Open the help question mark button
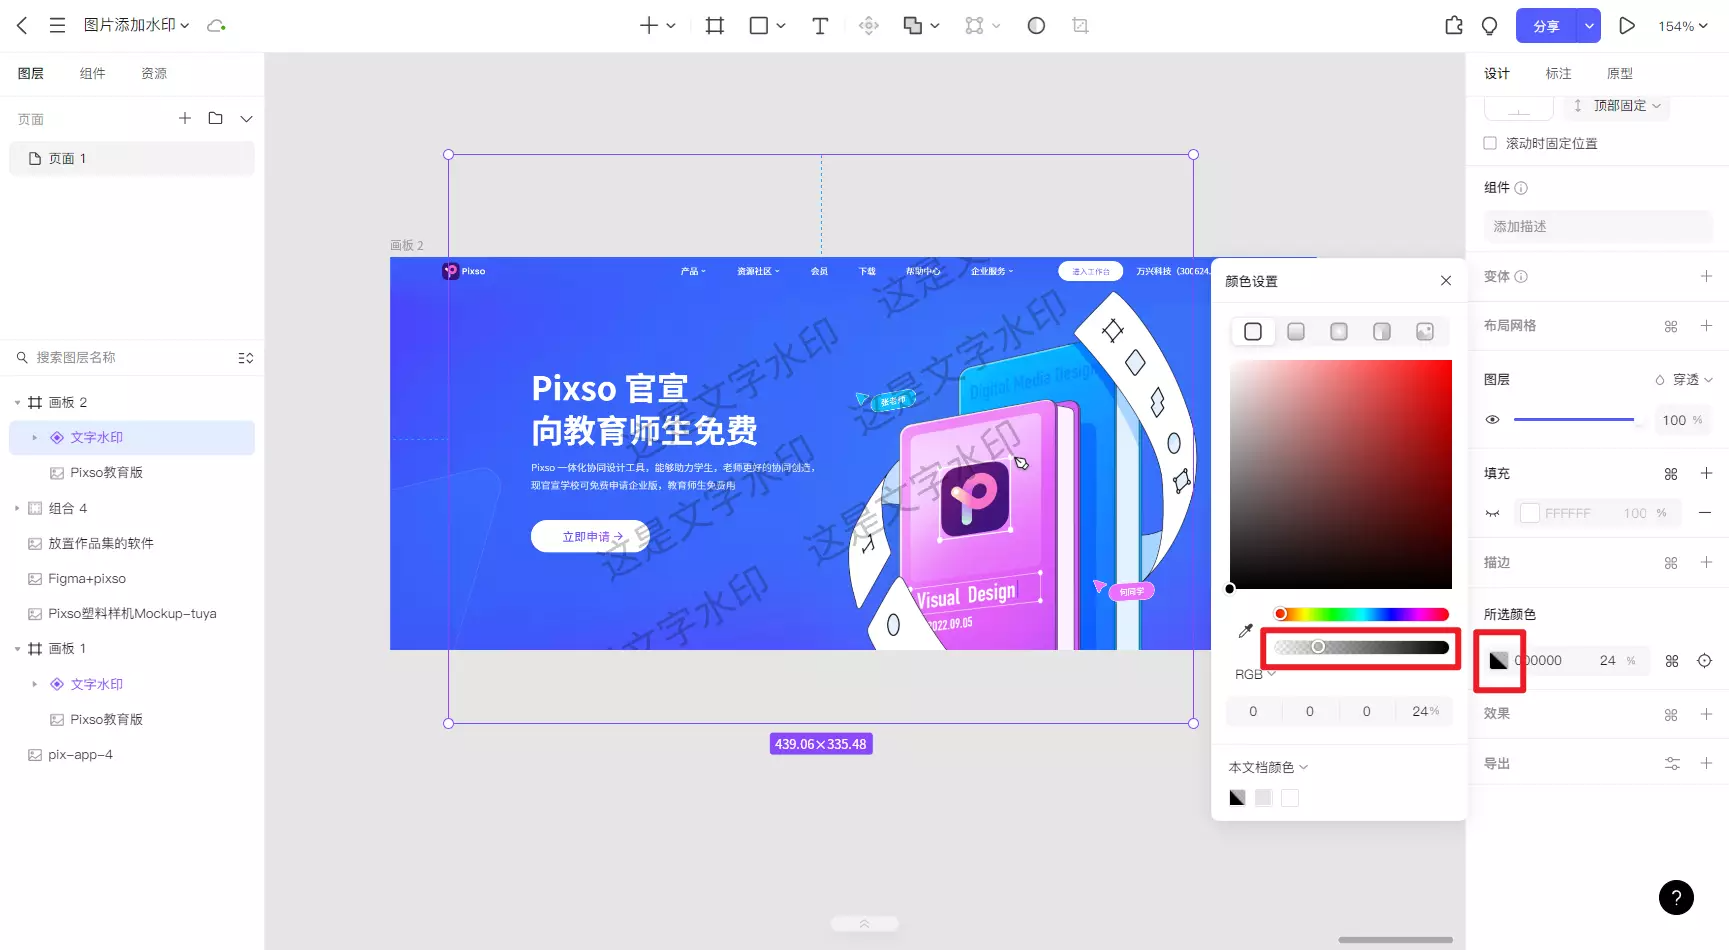Screen dimensions: 1729x950 tap(1676, 897)
